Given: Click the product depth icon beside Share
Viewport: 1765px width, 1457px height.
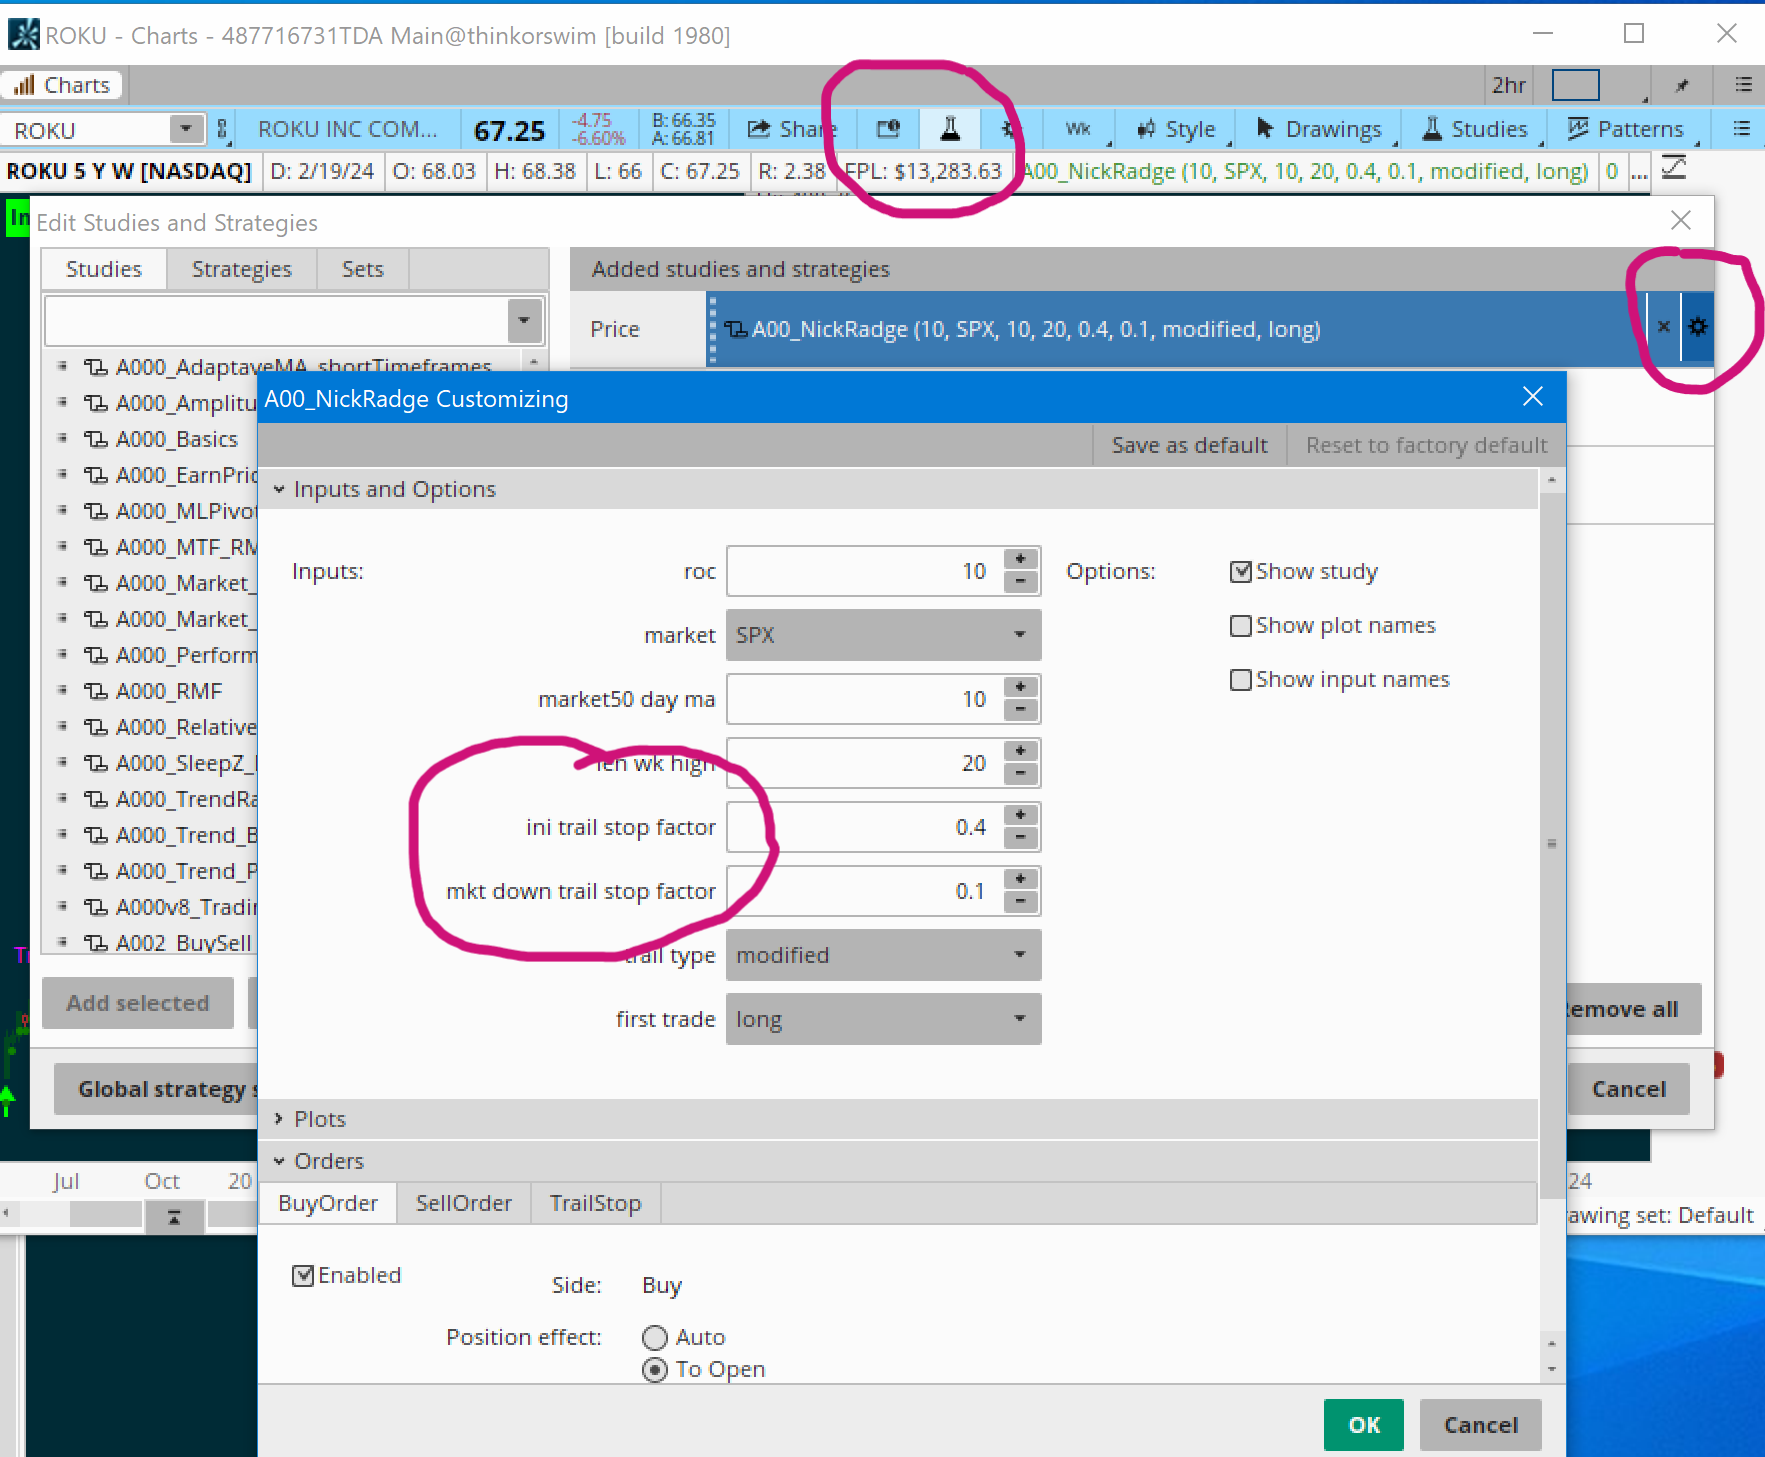Looking at the screenshot, I should point(888,129).
